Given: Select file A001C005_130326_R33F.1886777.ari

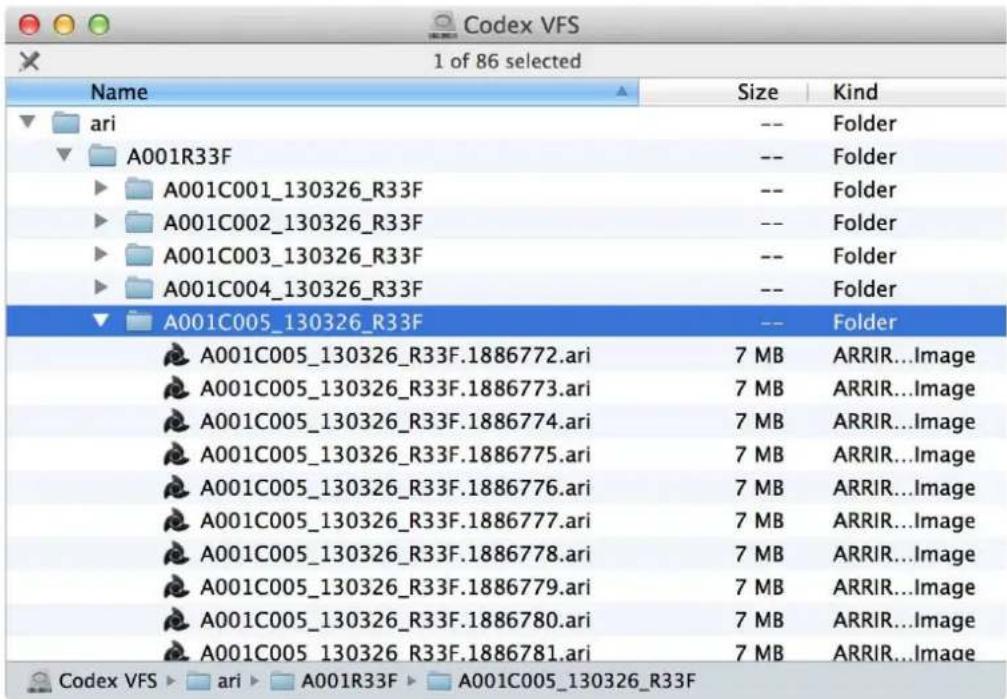Looking at the screenshot, I should pos(395,521).
